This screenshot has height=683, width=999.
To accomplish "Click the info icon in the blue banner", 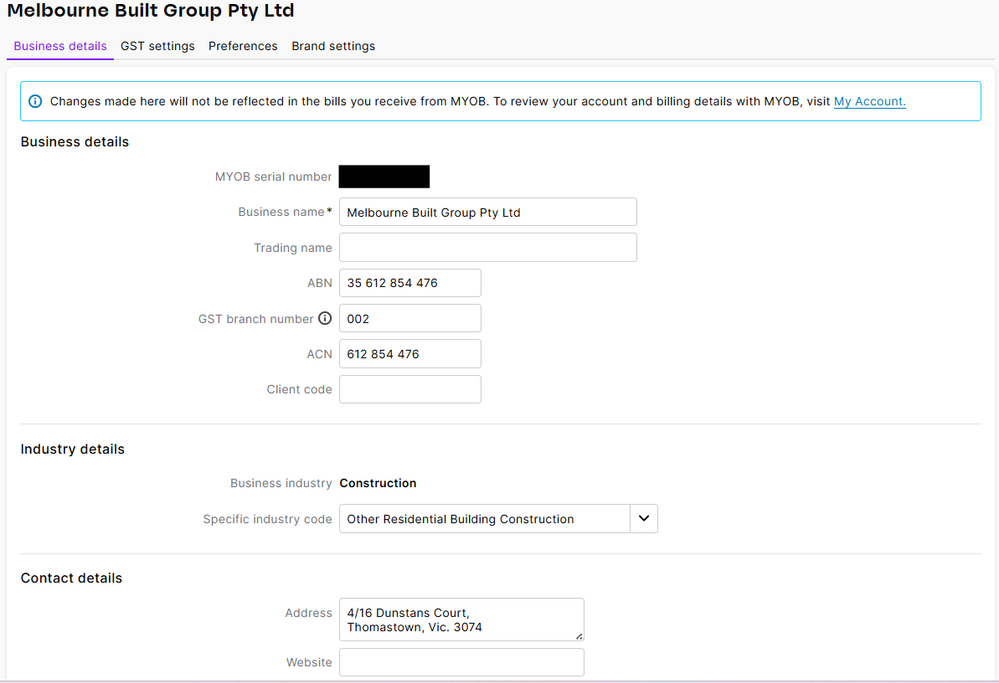I will click(x=35, y=101).
